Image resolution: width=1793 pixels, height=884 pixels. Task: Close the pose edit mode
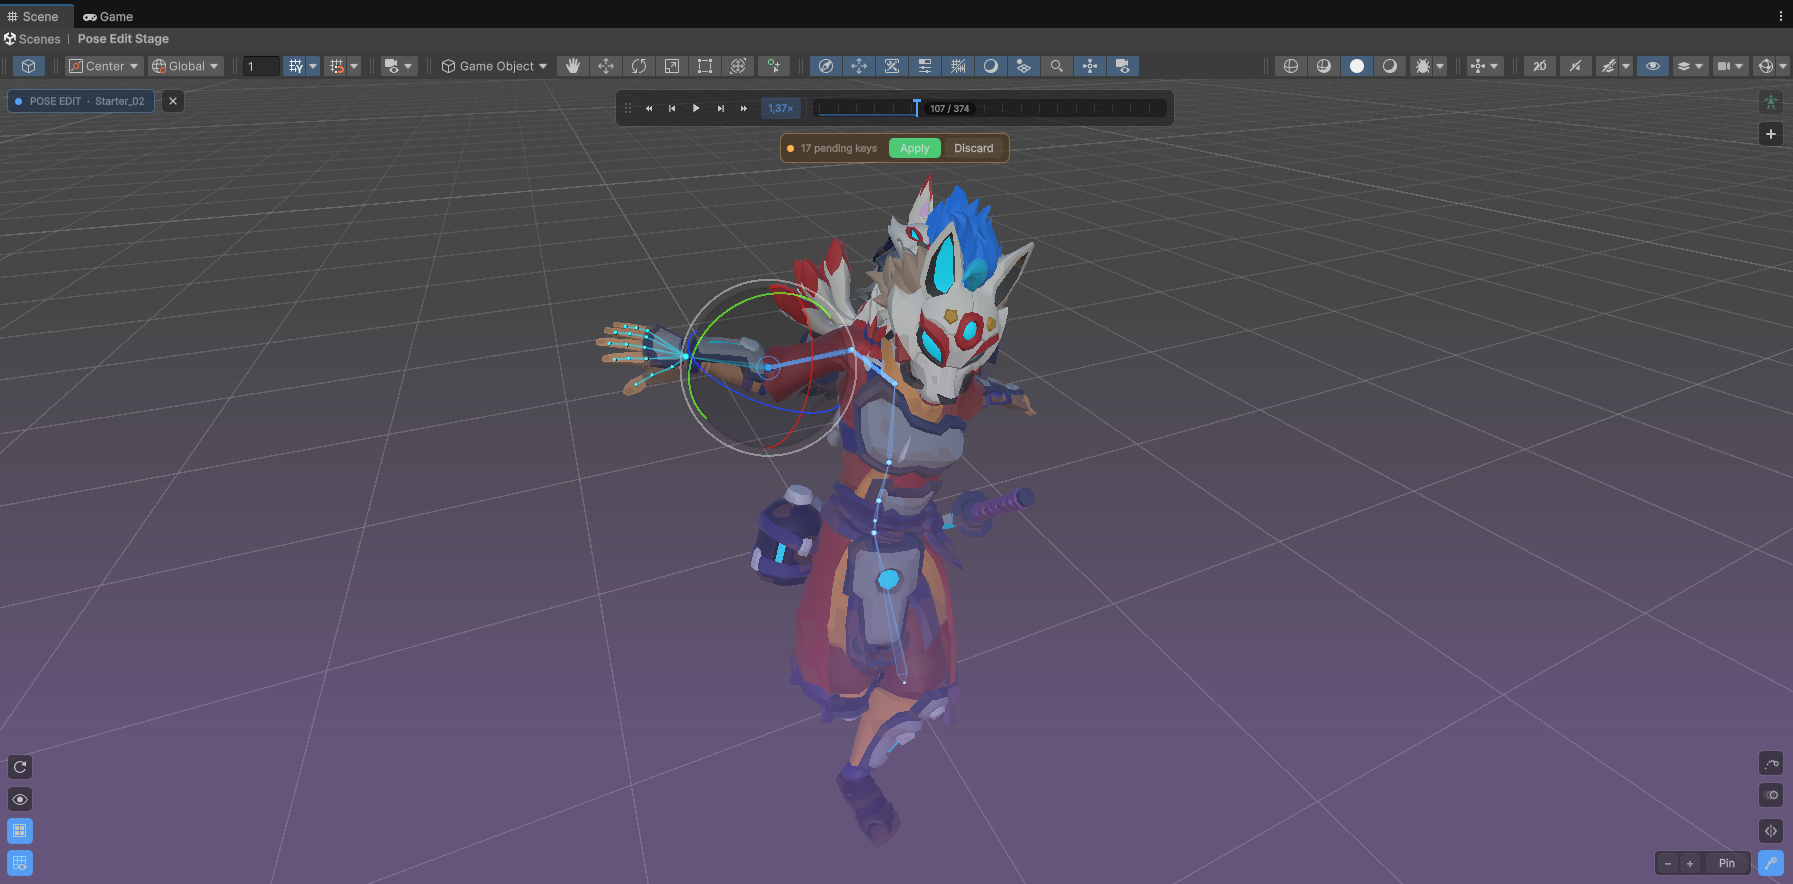click(173, 101)
